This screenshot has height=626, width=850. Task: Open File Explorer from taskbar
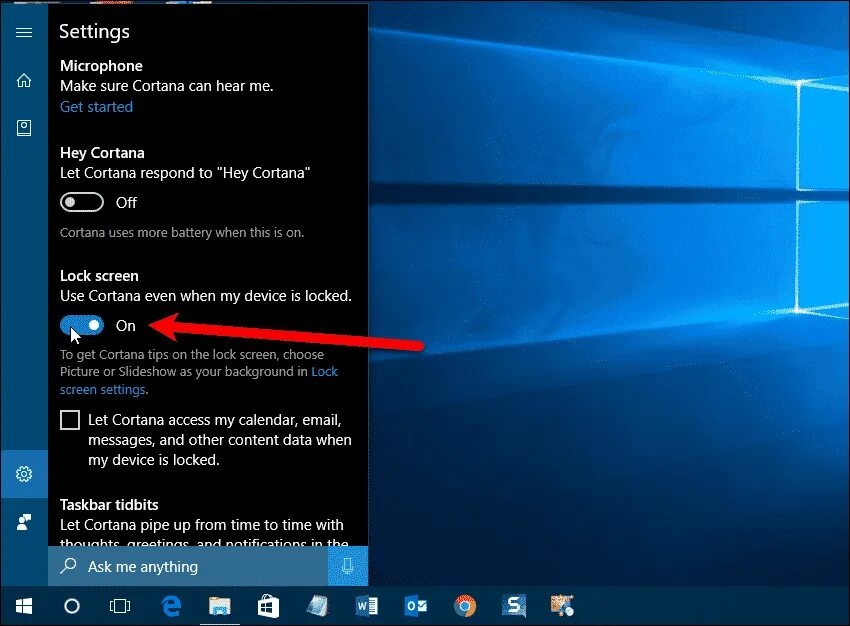pyautogui.click(x=220, y=606)
